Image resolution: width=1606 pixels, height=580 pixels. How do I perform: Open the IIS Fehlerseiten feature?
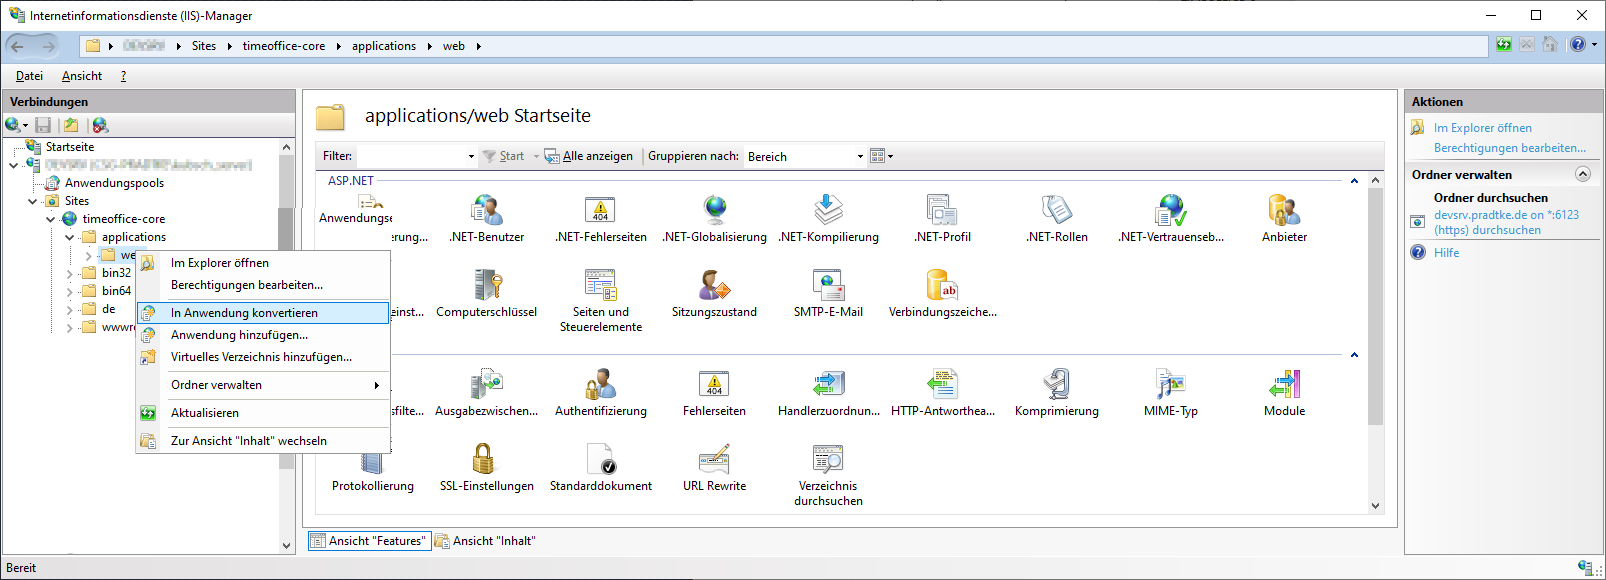[714, 393]
